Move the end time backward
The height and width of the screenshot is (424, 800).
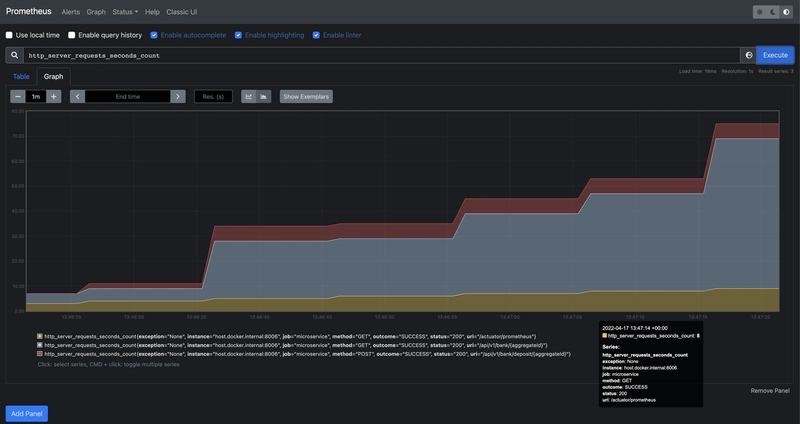[77, 96]
